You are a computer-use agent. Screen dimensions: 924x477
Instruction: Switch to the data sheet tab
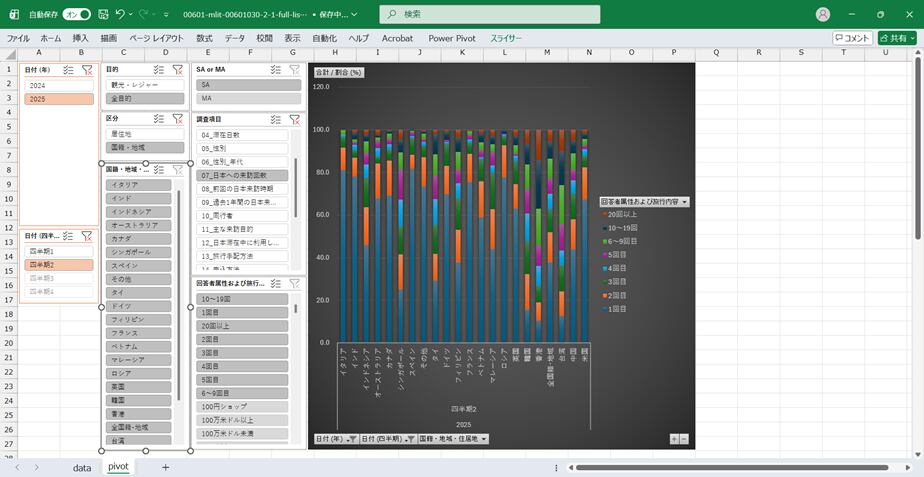pos(82,468)
